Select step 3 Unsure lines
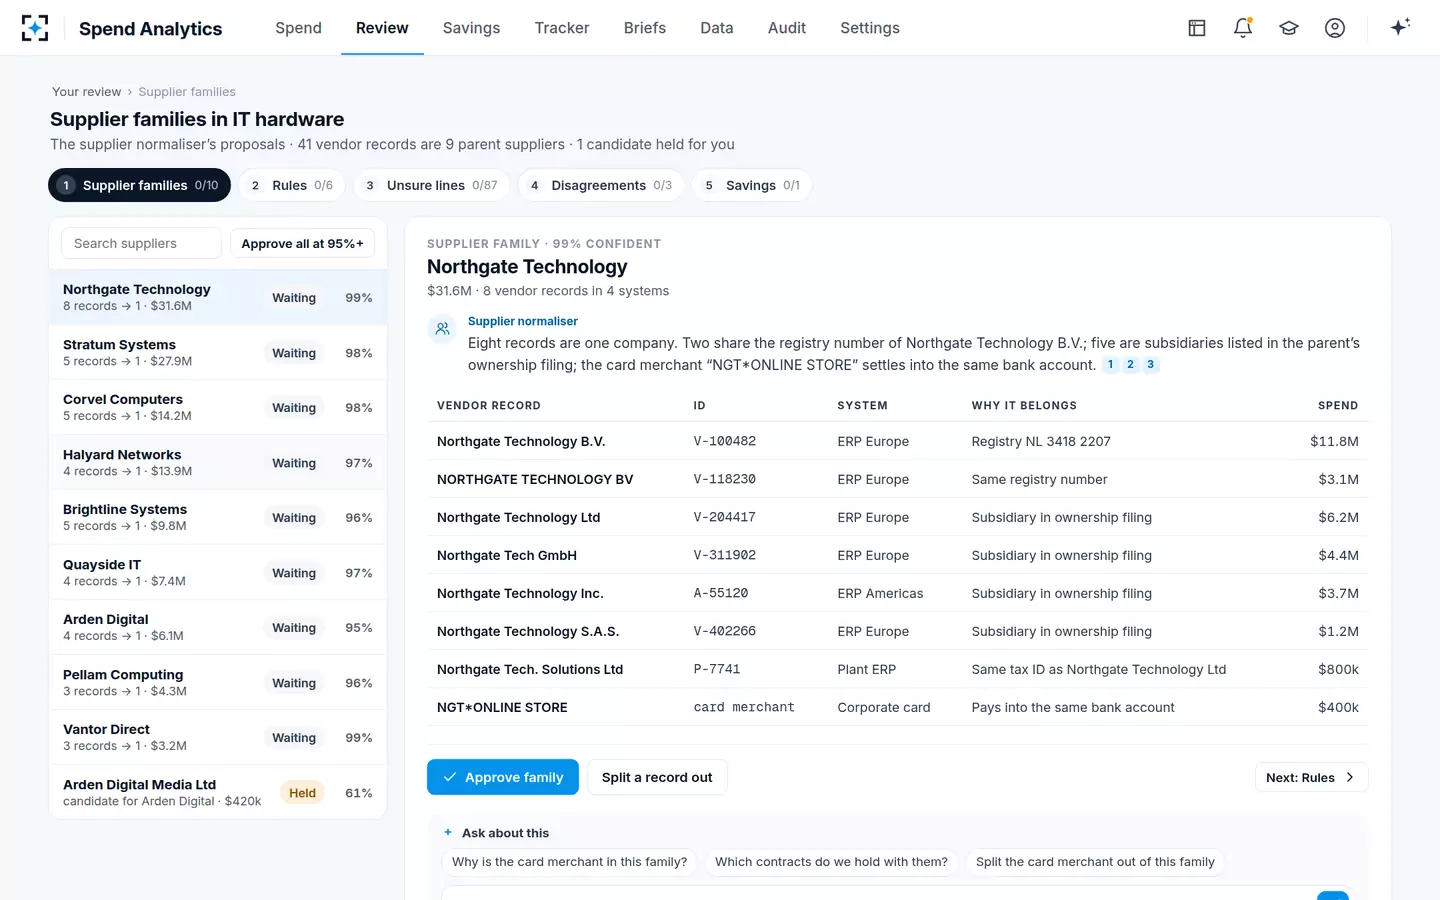 tap(431, 185)
